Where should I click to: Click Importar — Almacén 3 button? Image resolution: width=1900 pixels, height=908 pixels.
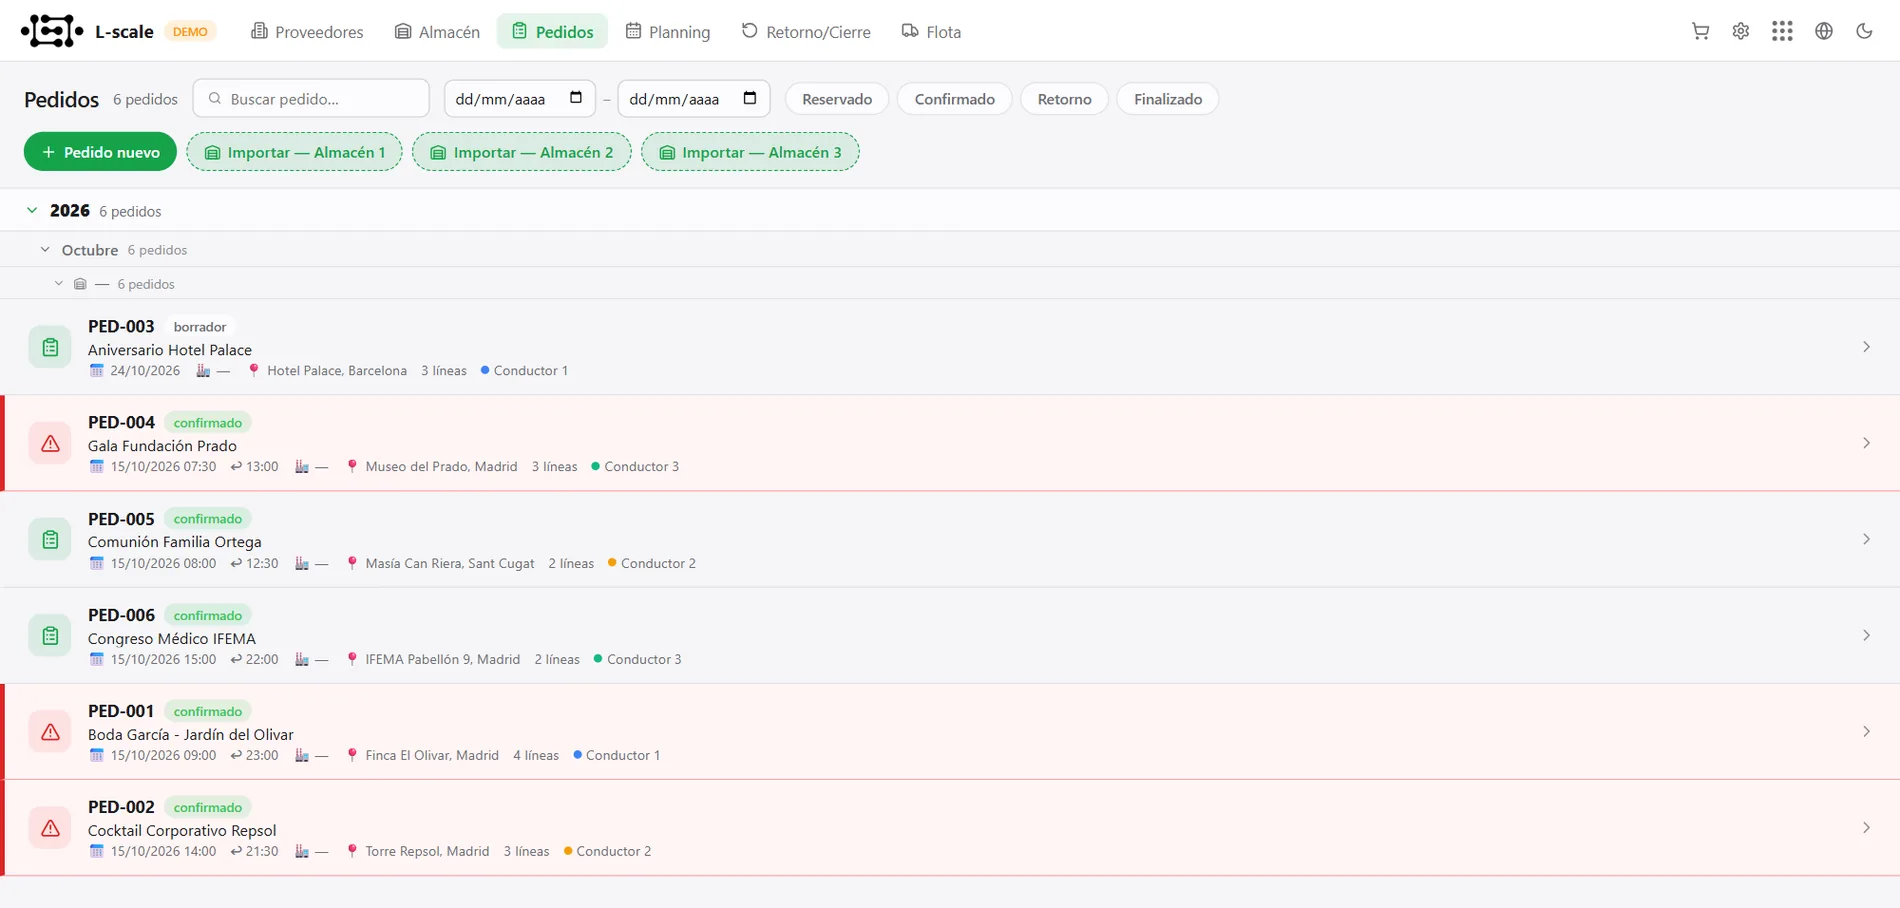coord(750,152)
